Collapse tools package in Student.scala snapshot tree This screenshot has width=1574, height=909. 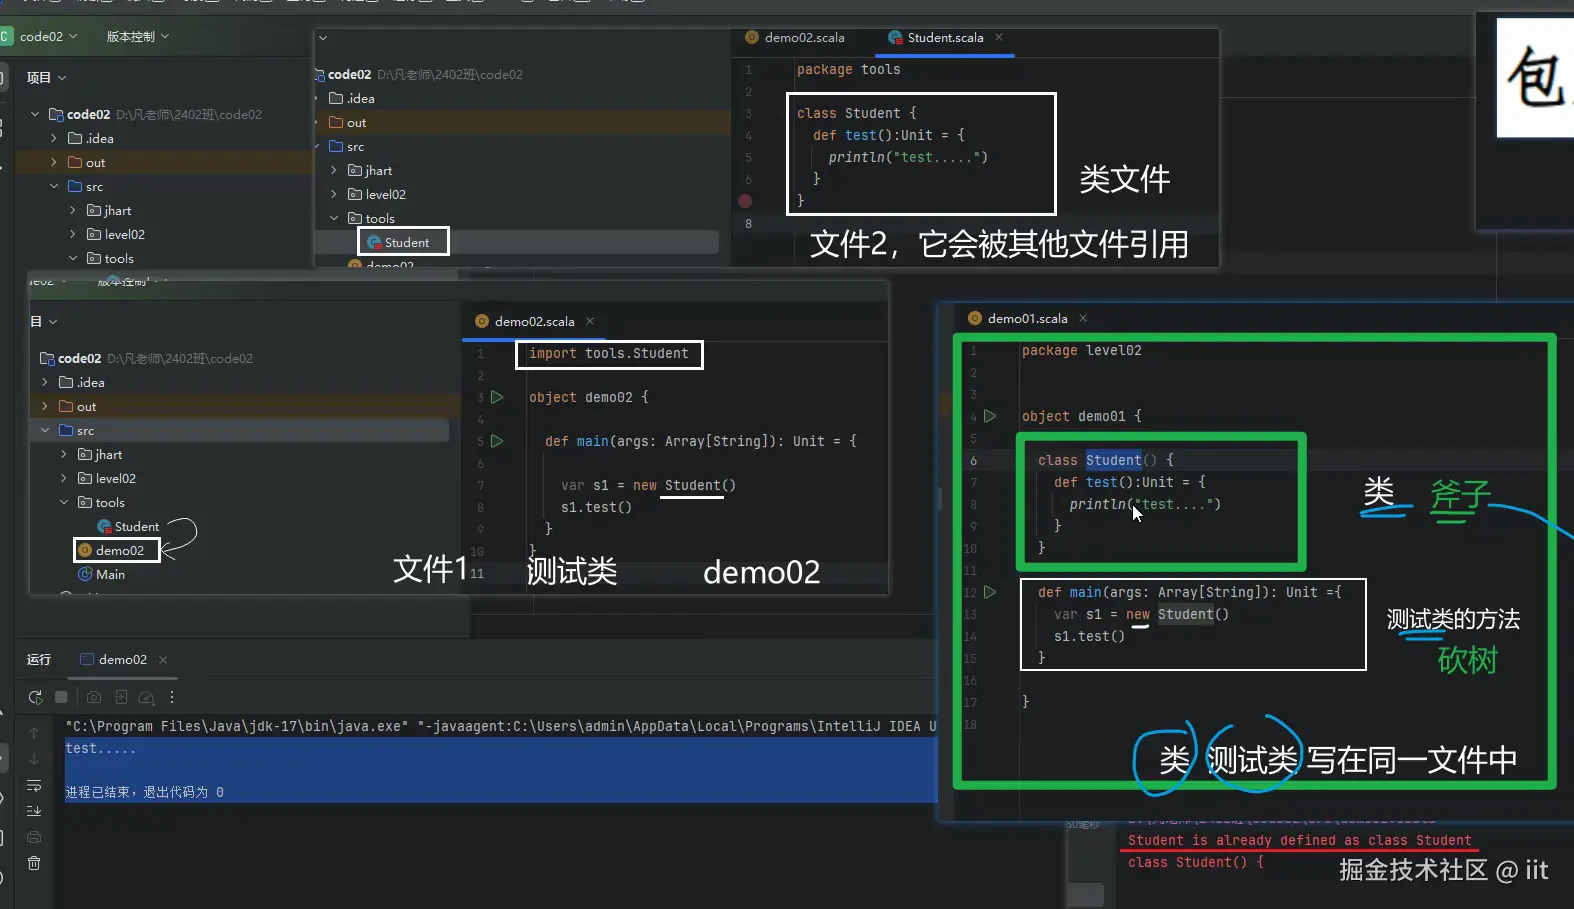(334, 218)
